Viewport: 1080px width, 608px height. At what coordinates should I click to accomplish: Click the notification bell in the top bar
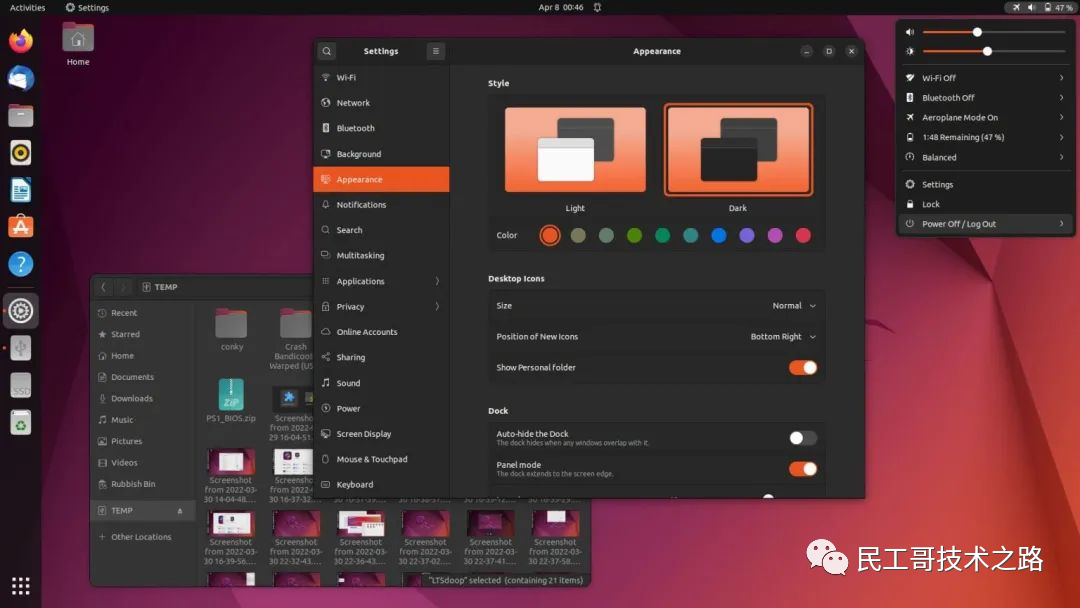(597, 8)
